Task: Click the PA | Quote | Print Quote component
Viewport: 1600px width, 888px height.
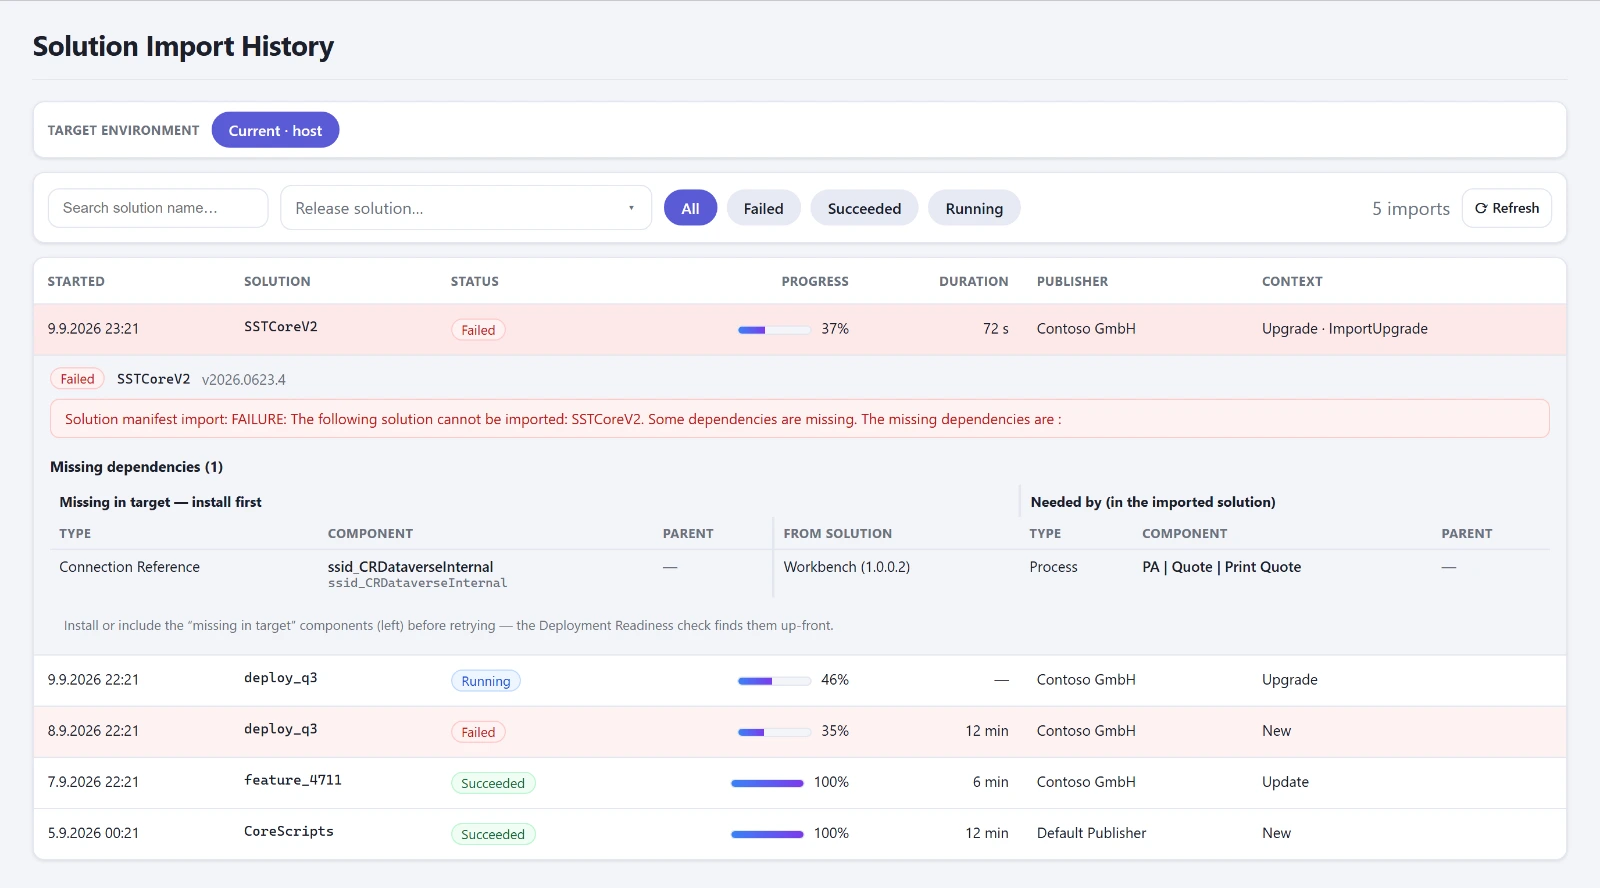Action: [1221, 567]
